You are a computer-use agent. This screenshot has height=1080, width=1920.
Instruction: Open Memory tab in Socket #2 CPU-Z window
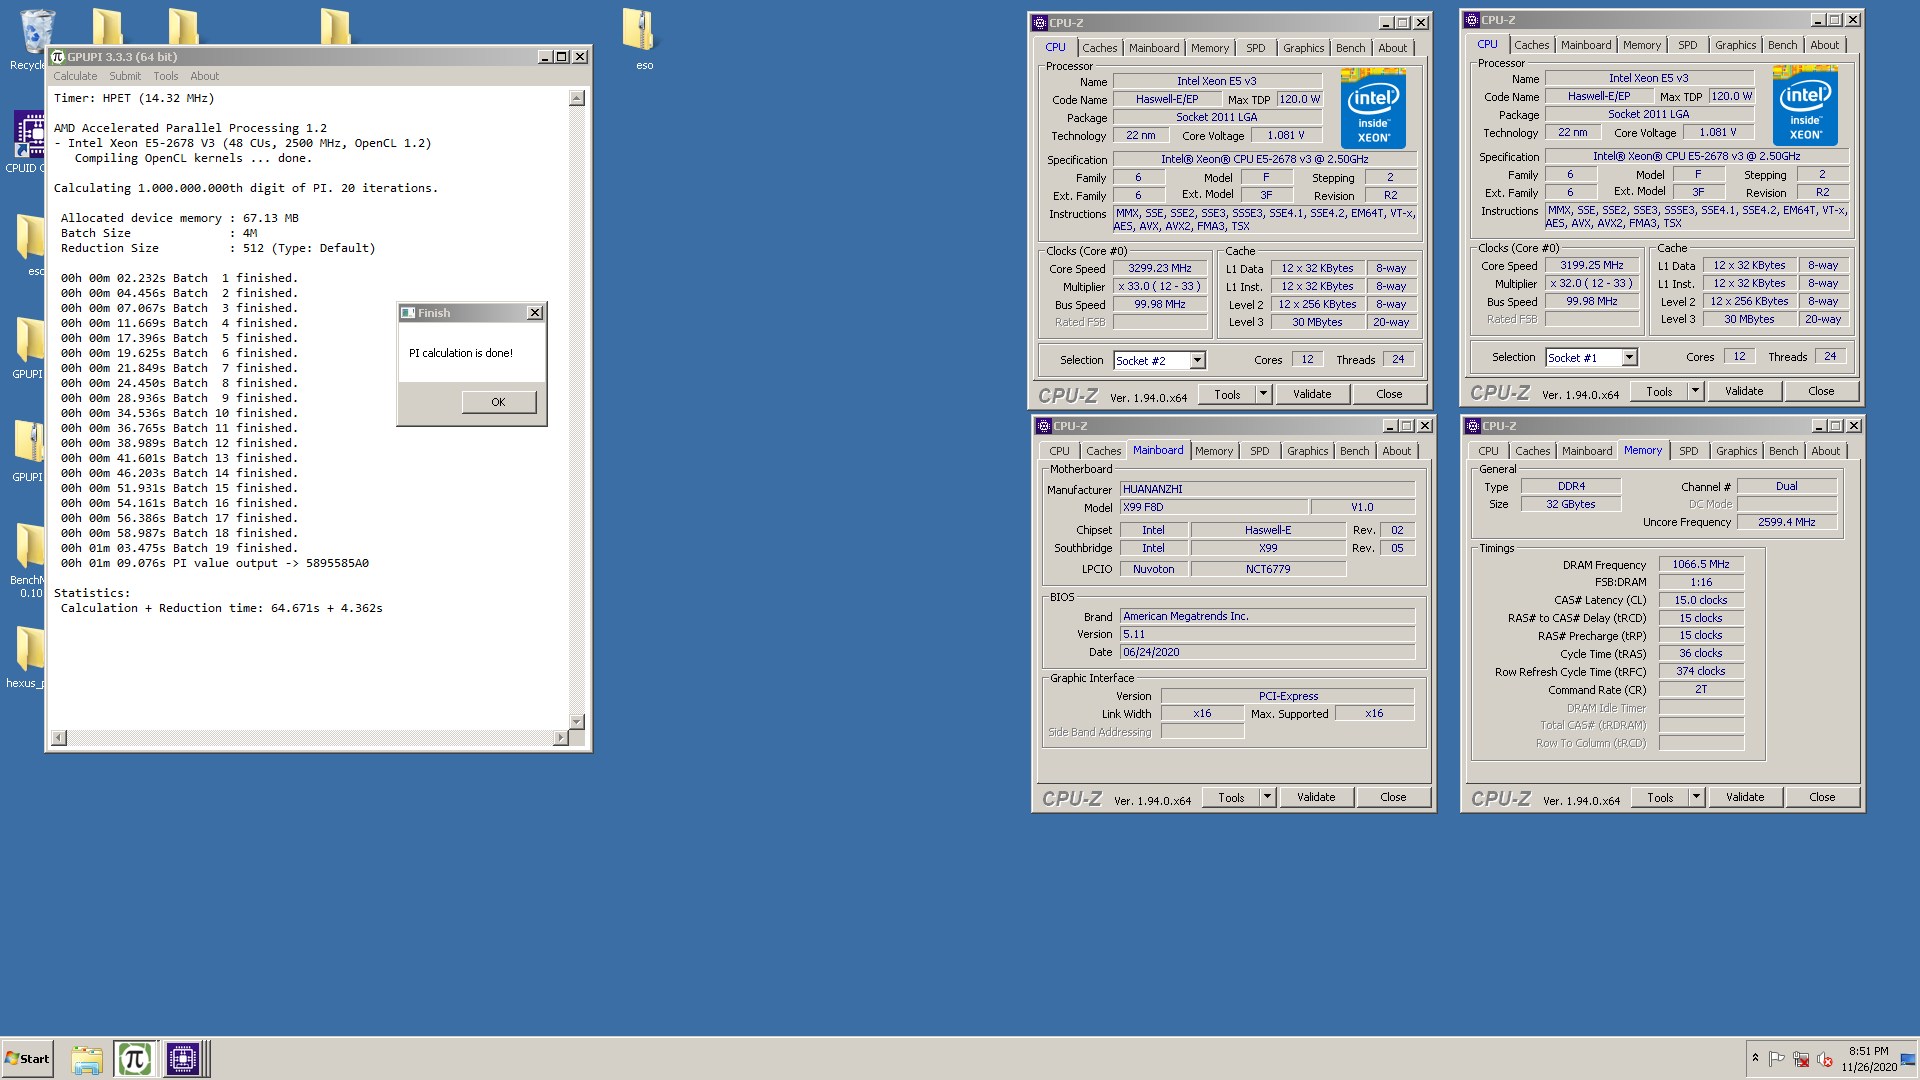click(1210, 48)
